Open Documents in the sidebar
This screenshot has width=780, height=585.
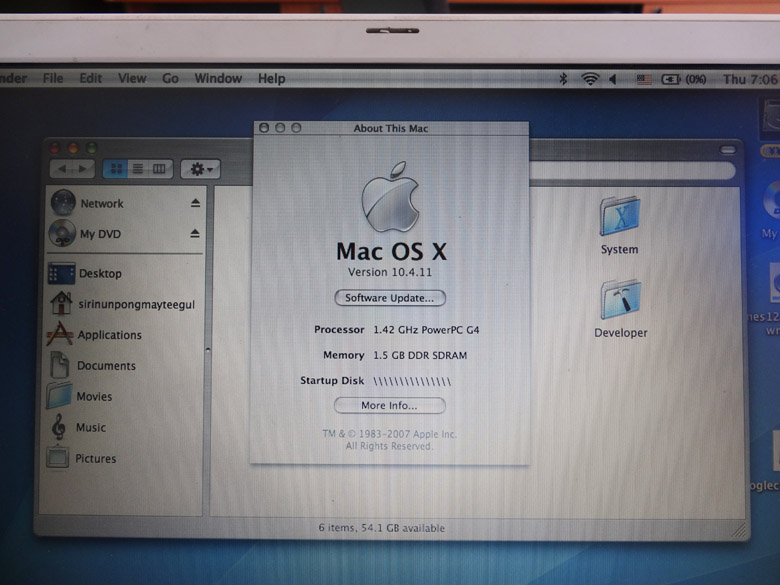pos(106,366)
